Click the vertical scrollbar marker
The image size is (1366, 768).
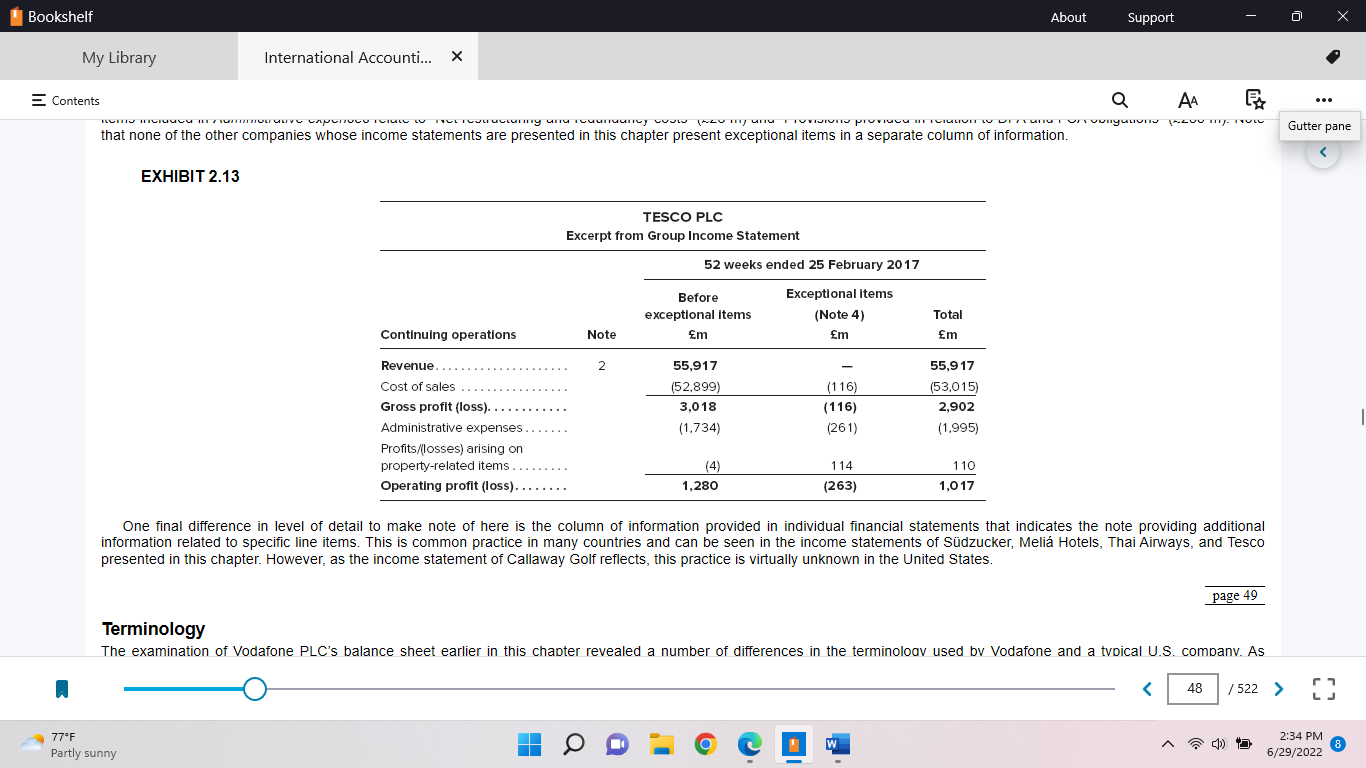pos(1361,416)
